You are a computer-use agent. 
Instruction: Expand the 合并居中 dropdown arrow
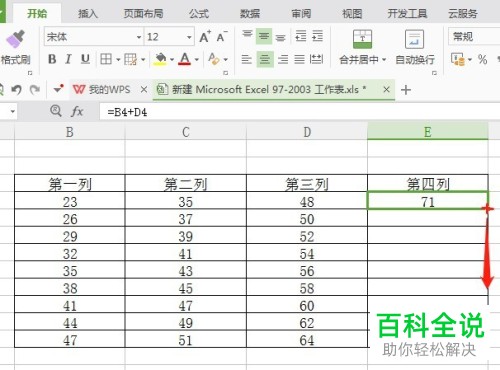click(384, 60)
